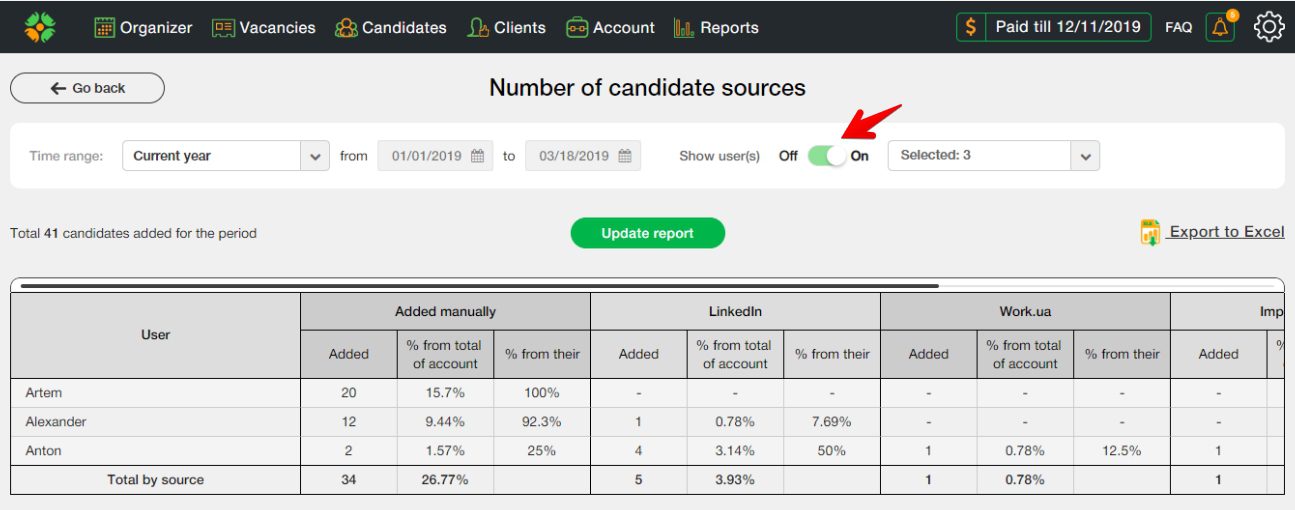Open the Selected: 3 users dropdown
The width and height of the screenshot is (1295, 510).
click(x=1085, y=156)
